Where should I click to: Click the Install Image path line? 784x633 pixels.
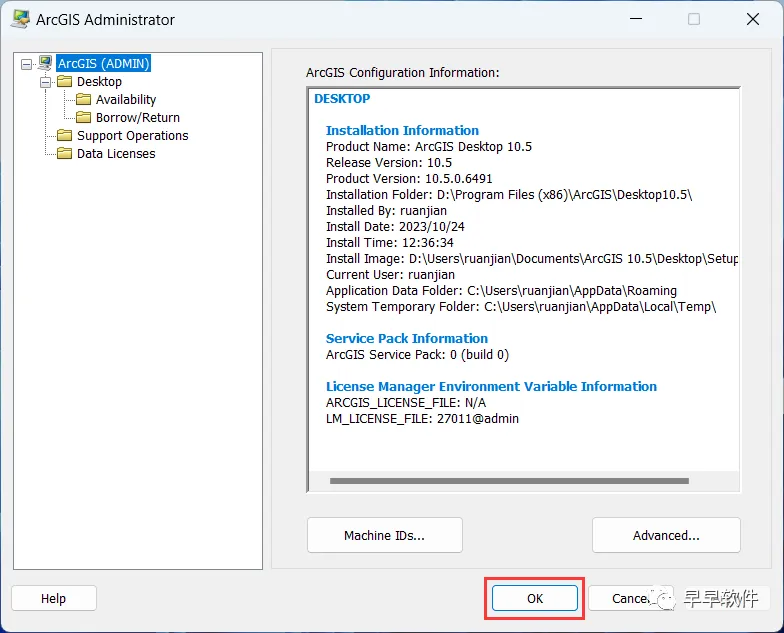pyautogui.click(x=532, y=258)
